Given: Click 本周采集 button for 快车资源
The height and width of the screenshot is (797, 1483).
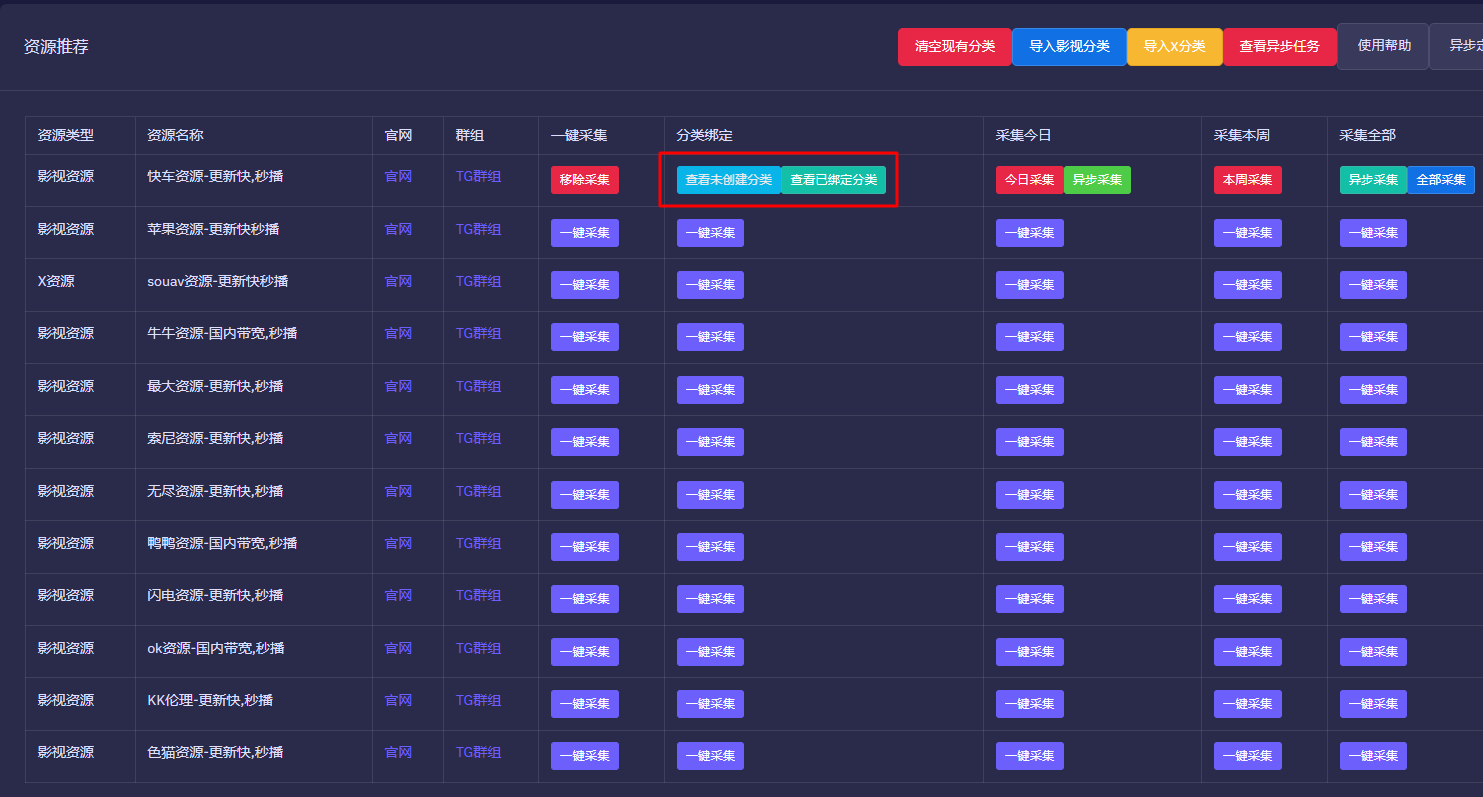Looking at the screenshot, I should tap(1247, 180).
